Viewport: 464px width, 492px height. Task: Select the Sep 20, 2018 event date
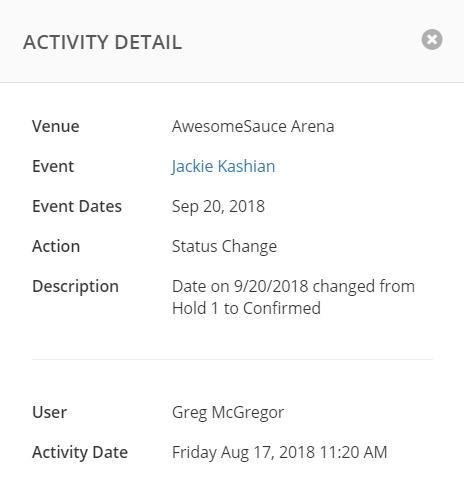pyautogui.click(x=218, y=207)
